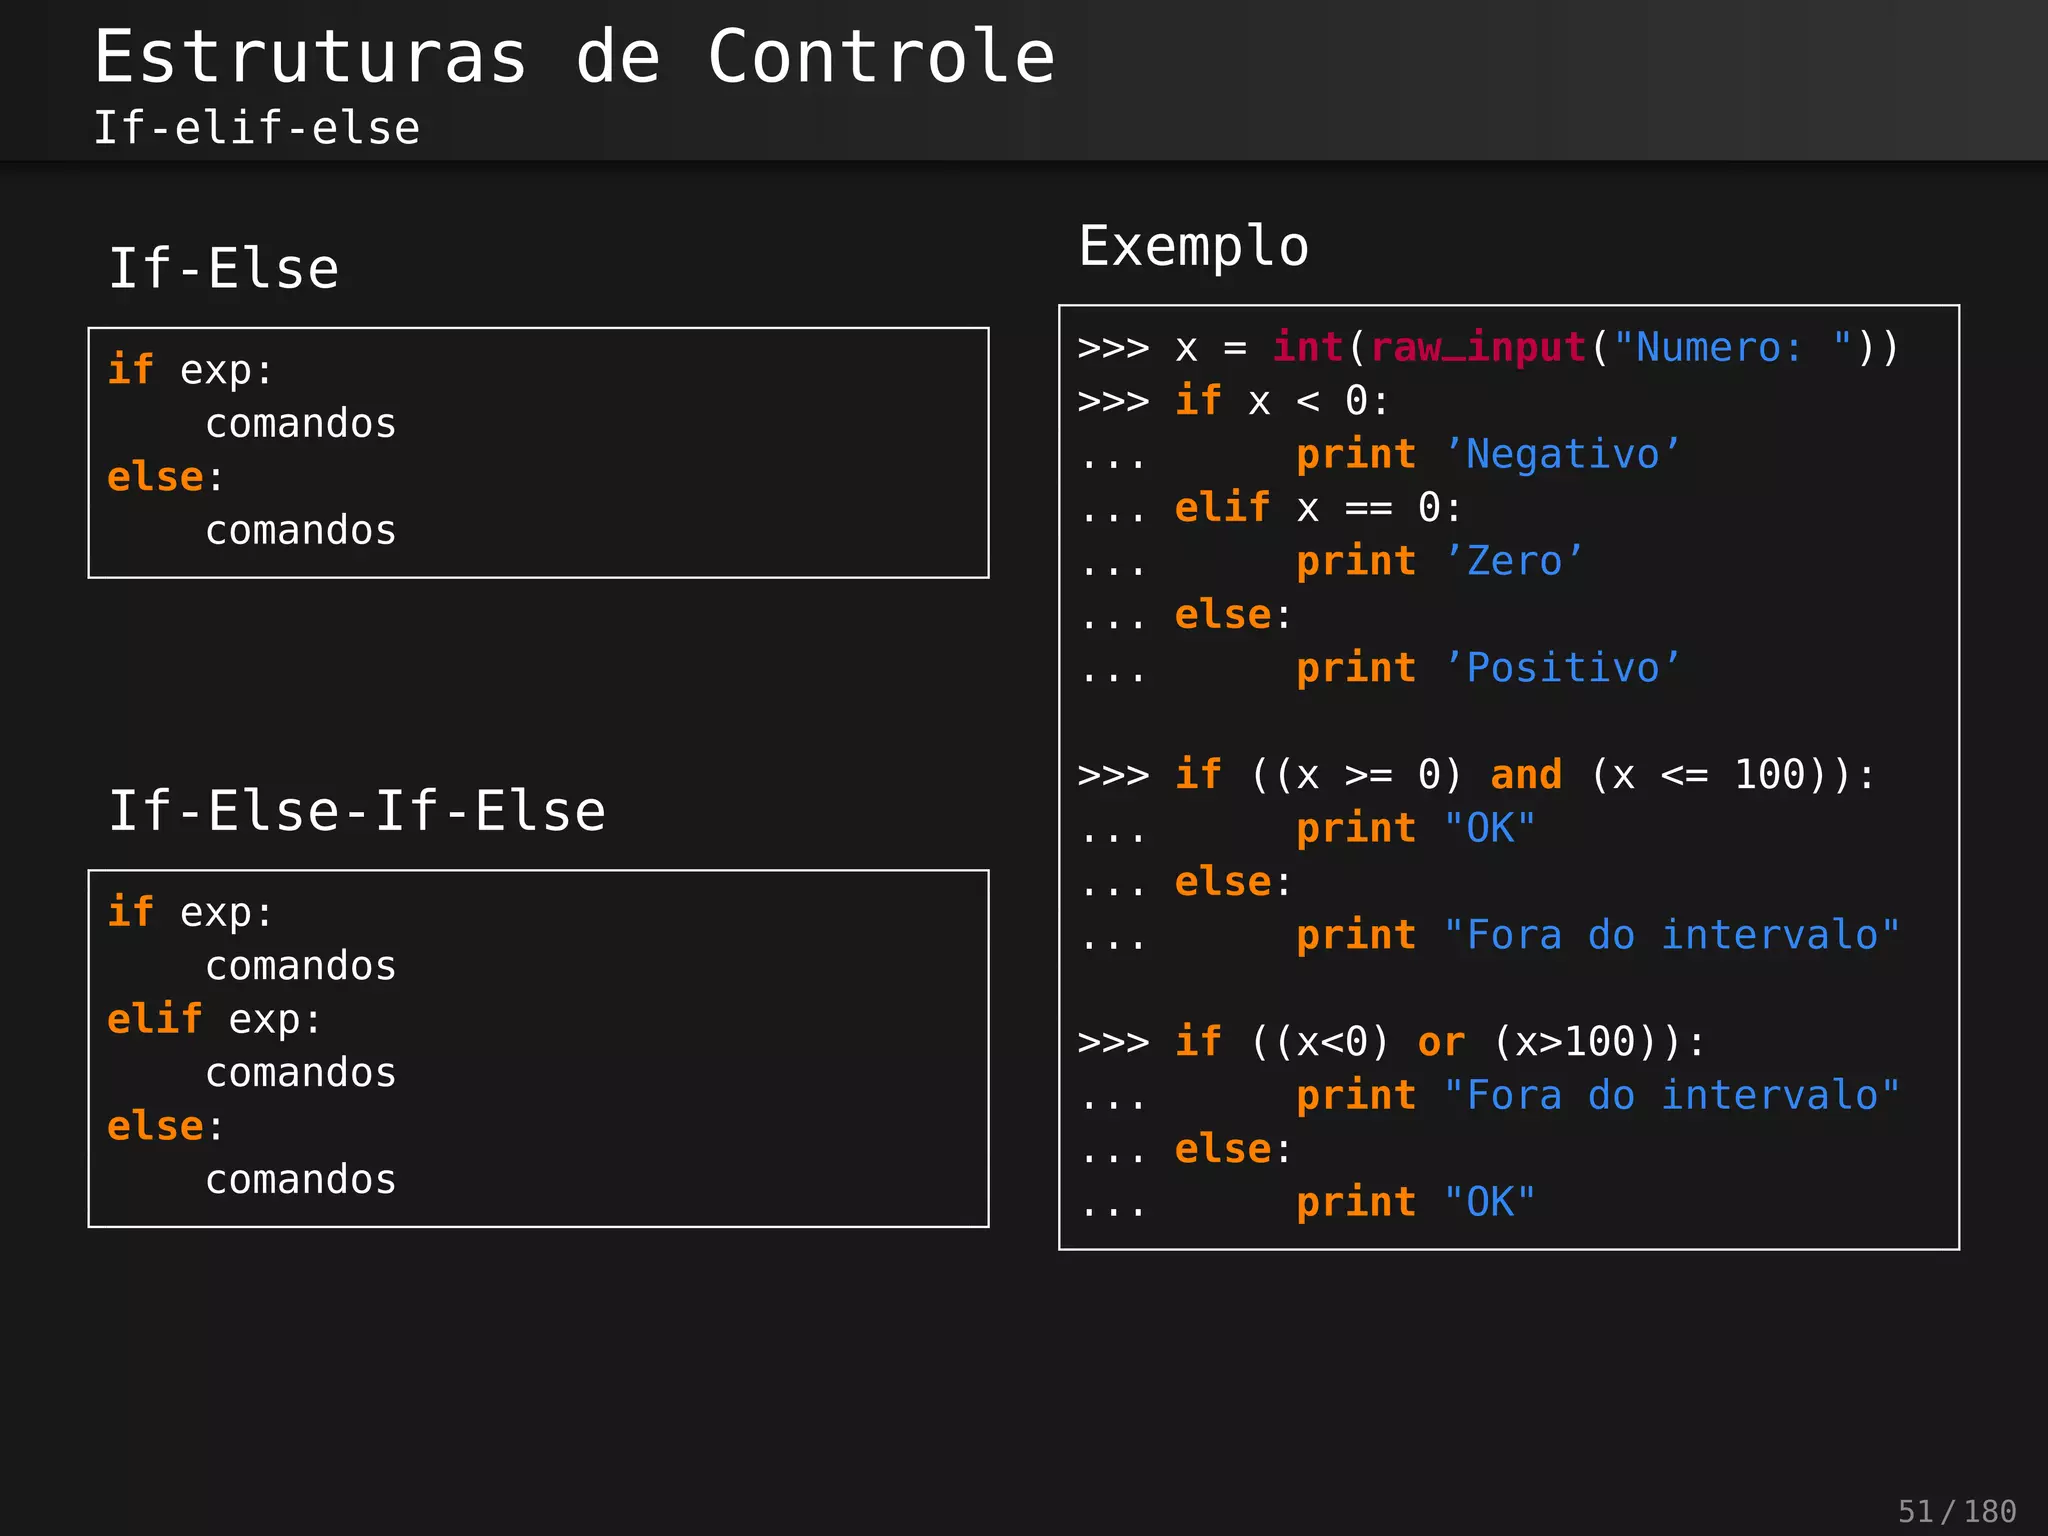Click 'if exp:' in the If-Else box
Screen dimensions: 2048x1536
(x=190, y=371)
